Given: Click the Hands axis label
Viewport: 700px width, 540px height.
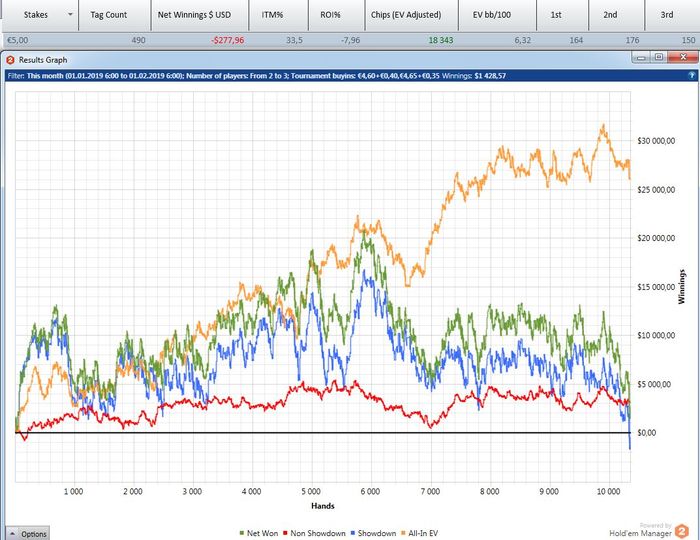Looking at the screenshot, I should pos(322,506).
